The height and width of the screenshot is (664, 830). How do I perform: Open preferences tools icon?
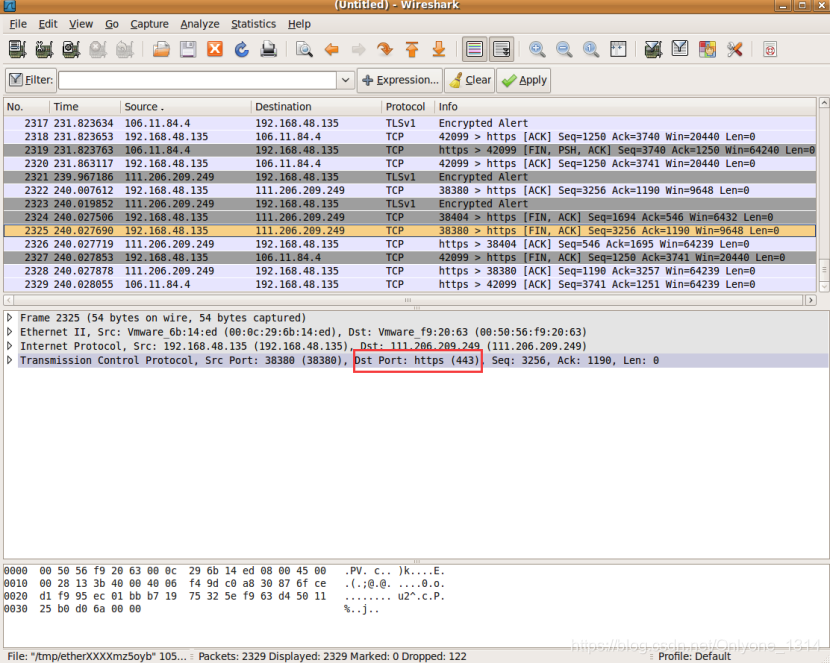pos(734,49)
